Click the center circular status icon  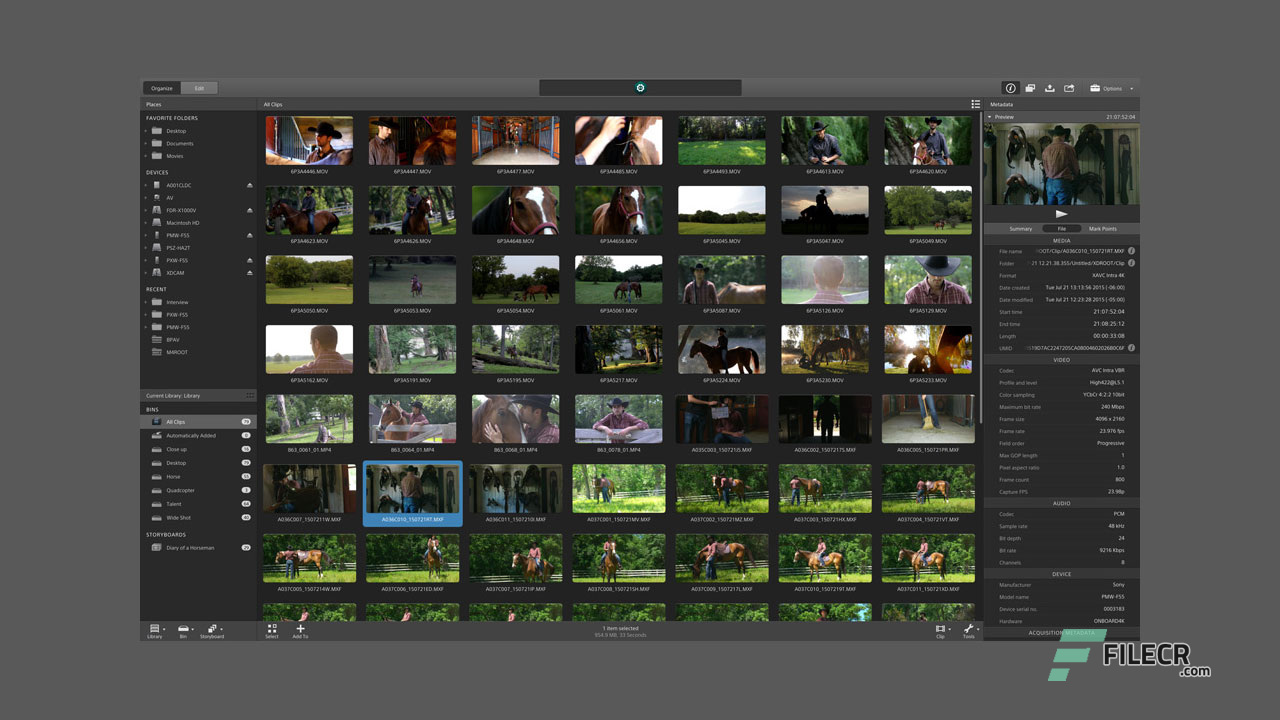(x=640, y=88)
